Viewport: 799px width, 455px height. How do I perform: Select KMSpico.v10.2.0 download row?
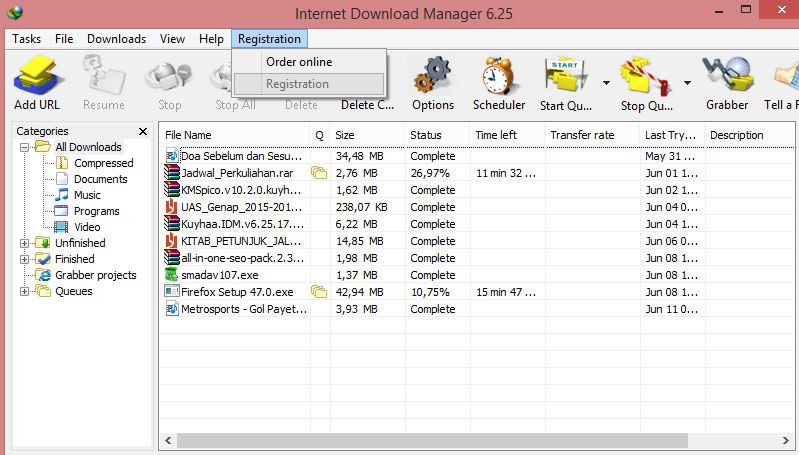(x=477, y=190)
